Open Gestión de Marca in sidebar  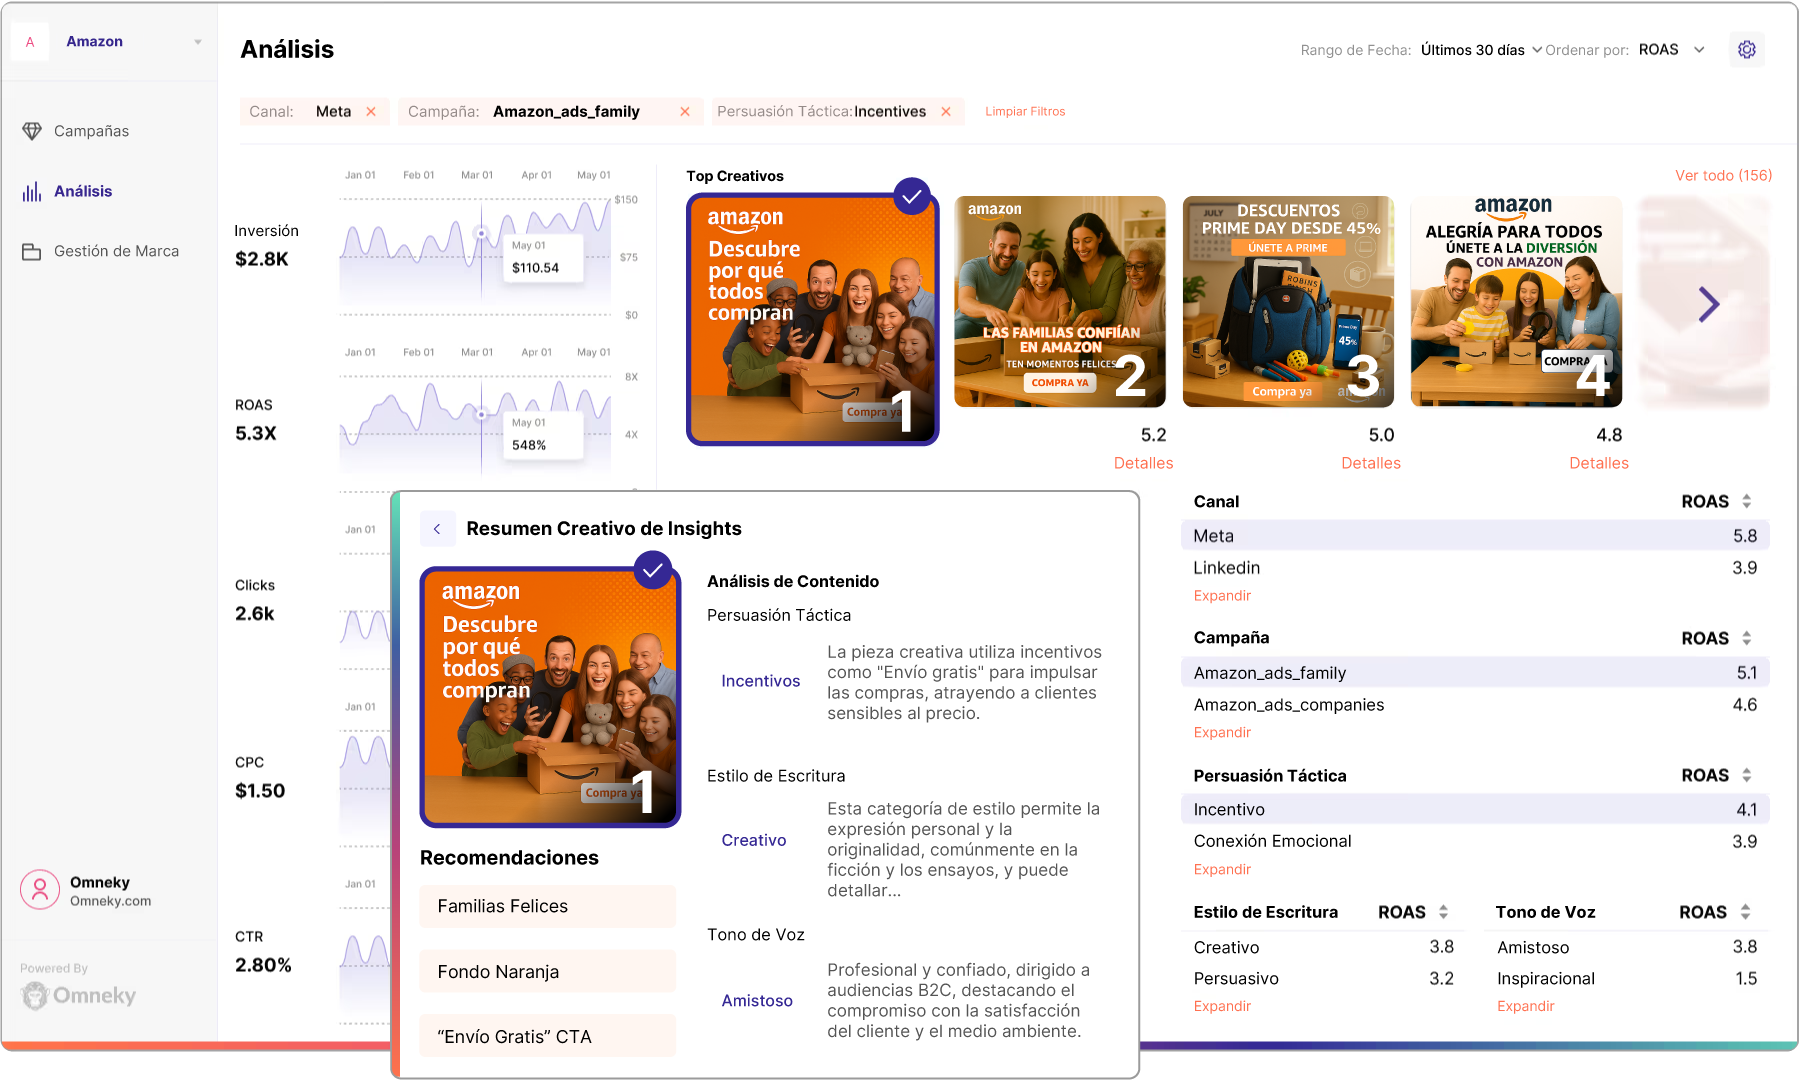point(116,251)
